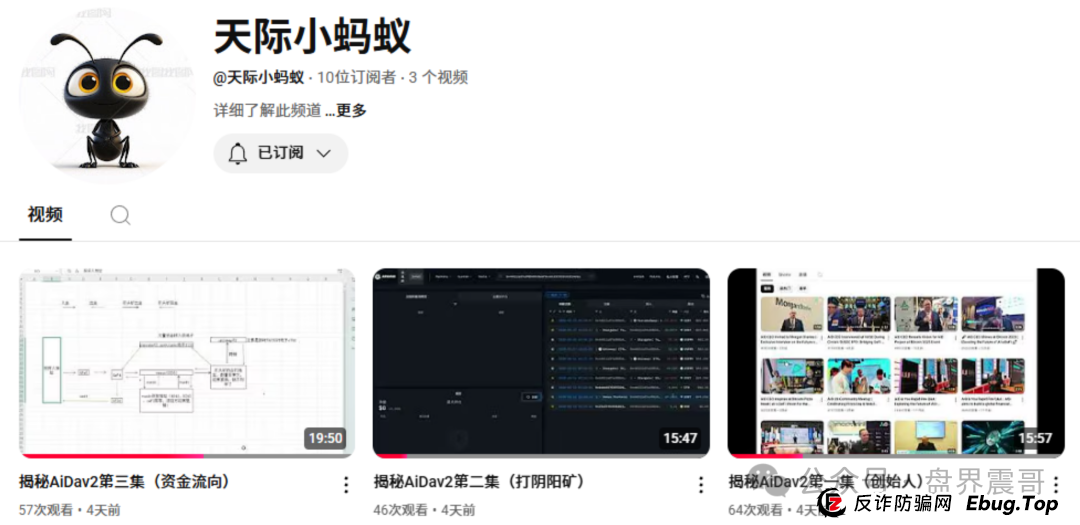This screenshot has width=1080, height=525.
Task: Click title 揭秘AiDav2第二集（打阴阳矿）
Action: pos(480,482)
